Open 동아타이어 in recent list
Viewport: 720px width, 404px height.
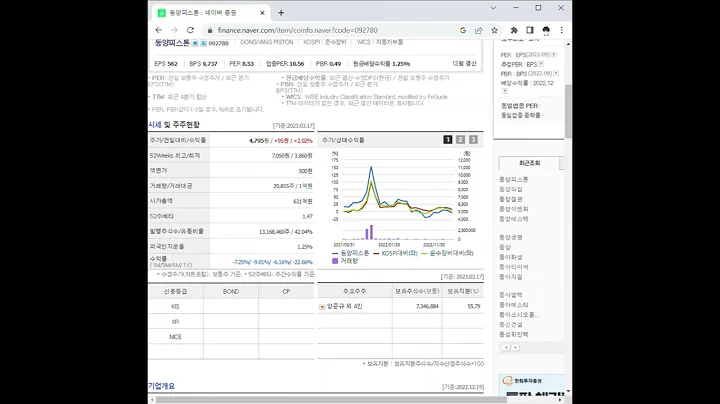(x=514, y=267)
